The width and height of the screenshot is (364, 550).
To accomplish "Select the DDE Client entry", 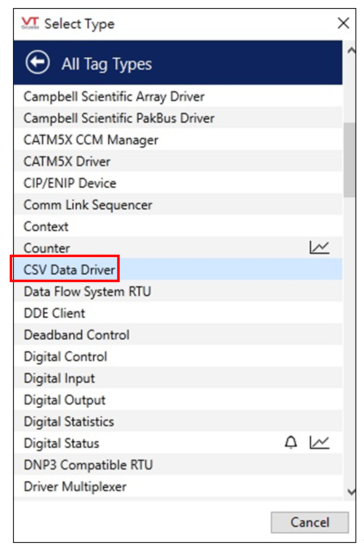I will [178, 313].
